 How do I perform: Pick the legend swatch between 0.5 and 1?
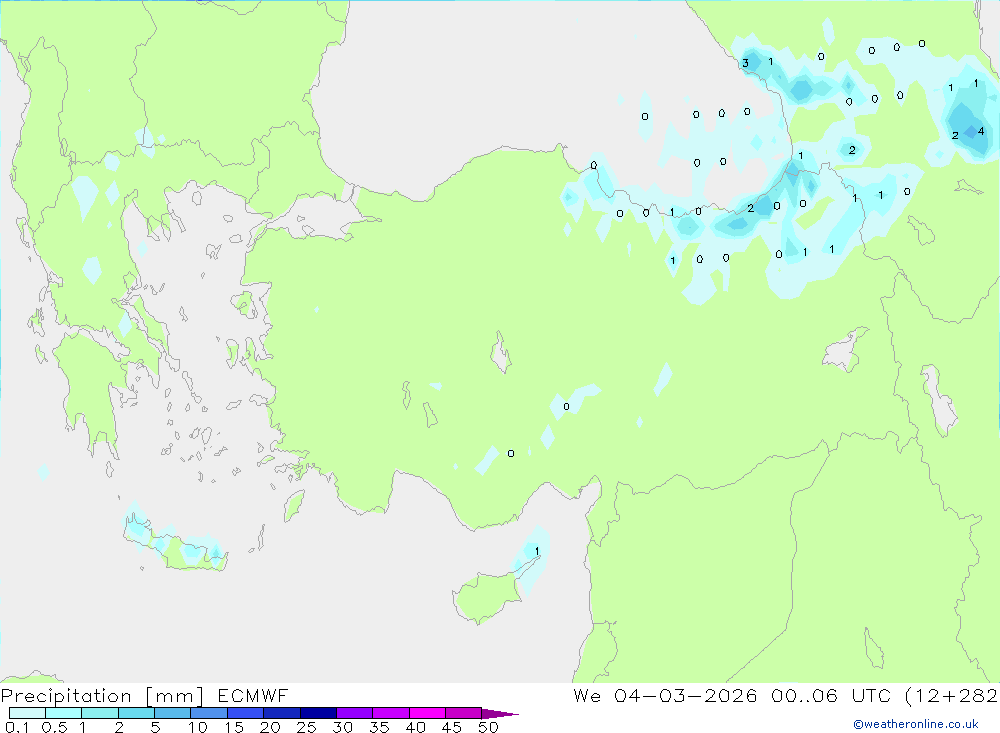[64, 713]
